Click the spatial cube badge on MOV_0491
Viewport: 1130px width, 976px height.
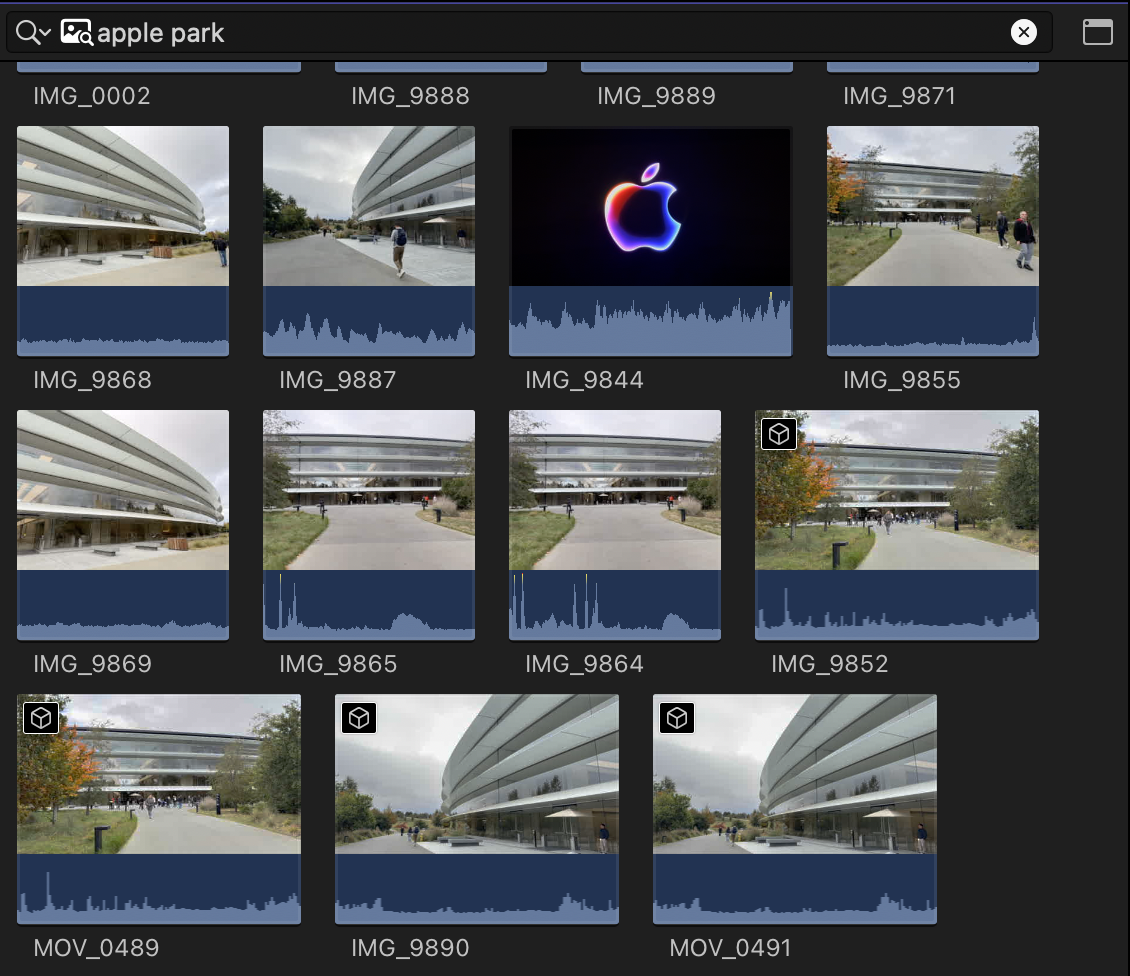[x=677, y=718]
